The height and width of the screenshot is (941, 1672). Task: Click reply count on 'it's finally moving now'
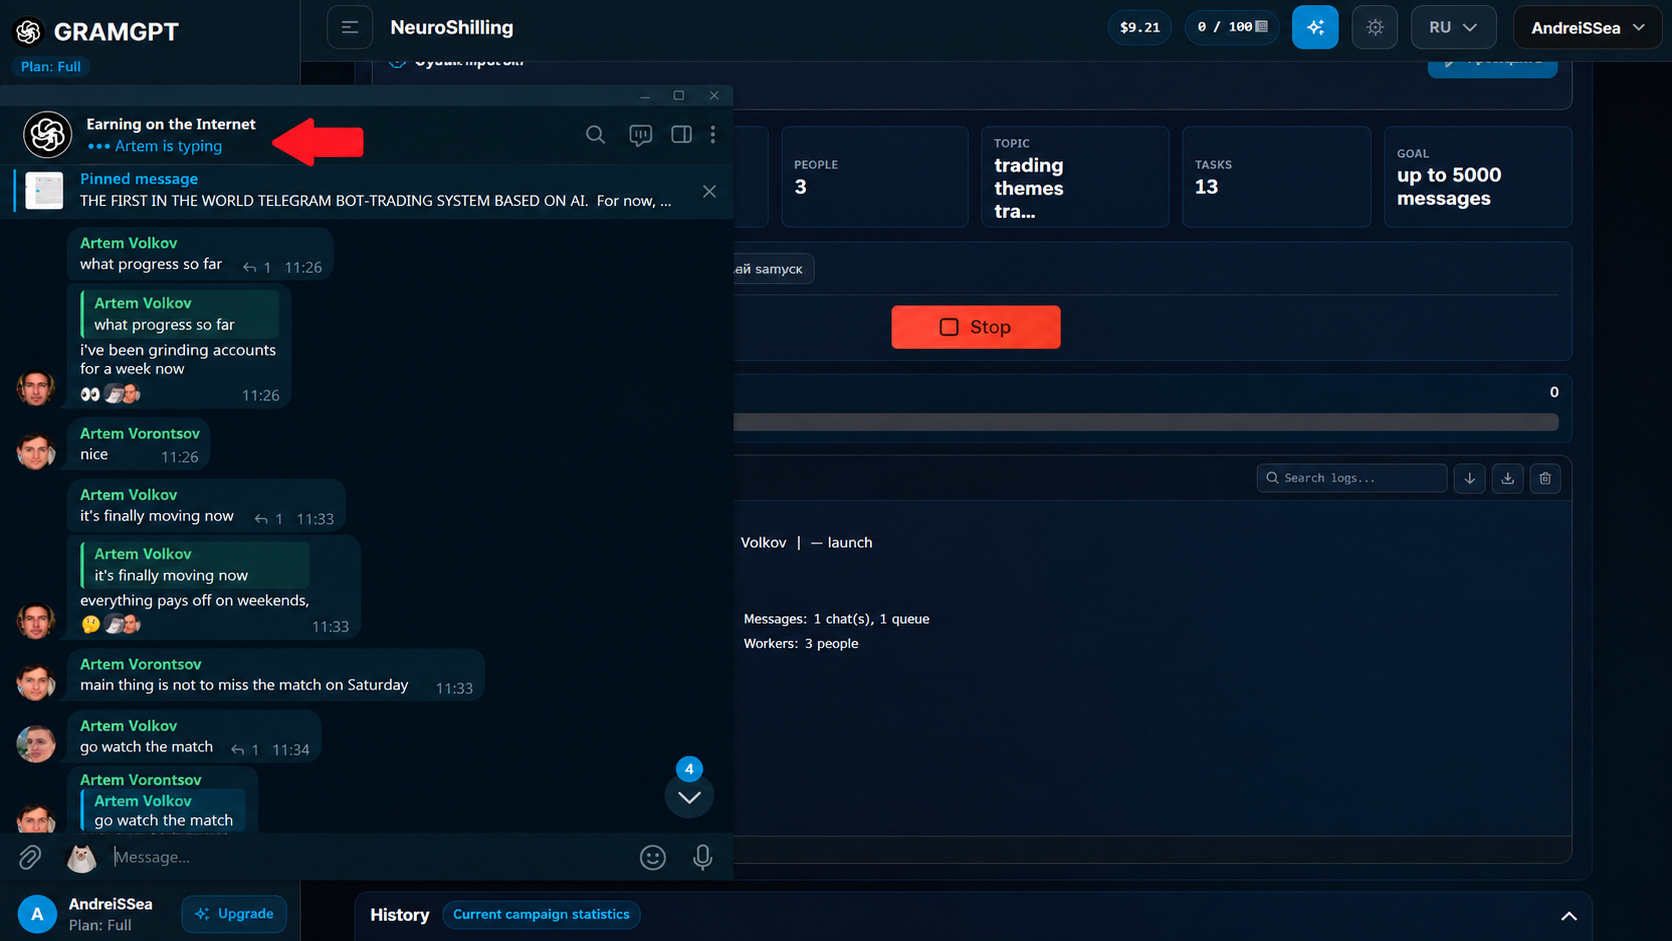tap(269, 519)
